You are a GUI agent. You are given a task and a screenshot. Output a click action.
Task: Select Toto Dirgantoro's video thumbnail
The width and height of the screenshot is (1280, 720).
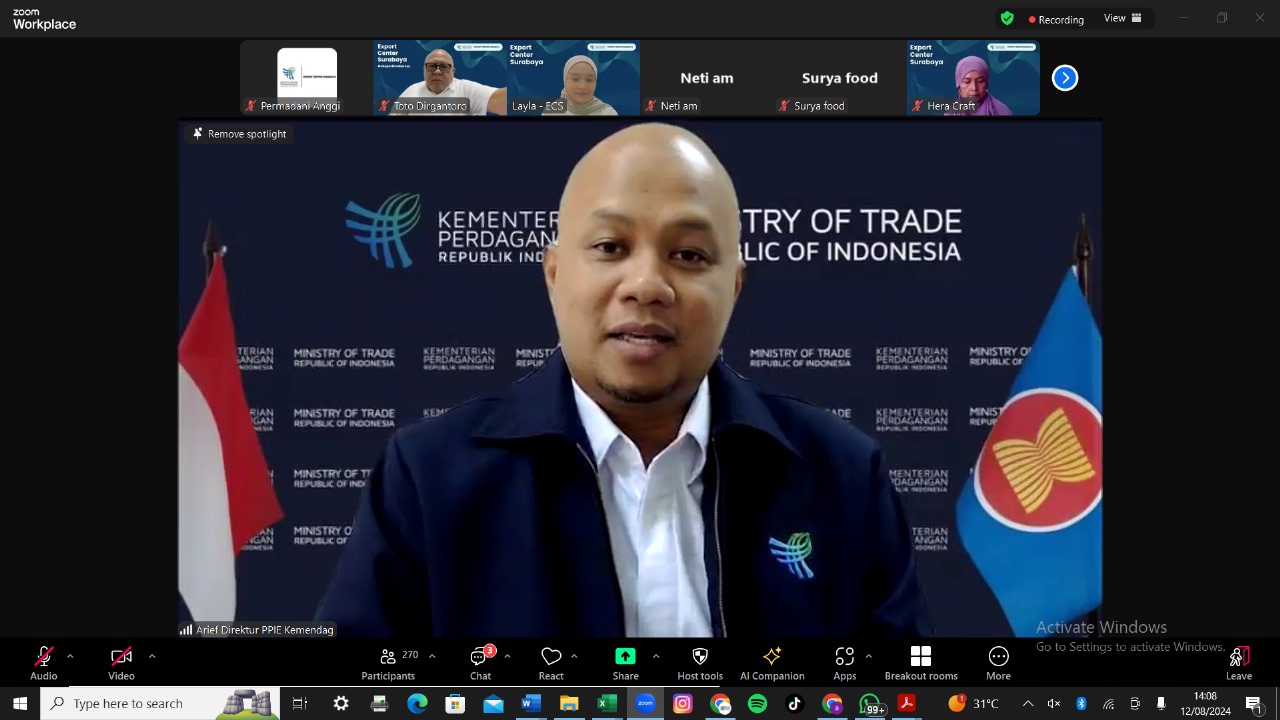pos(440,78)
